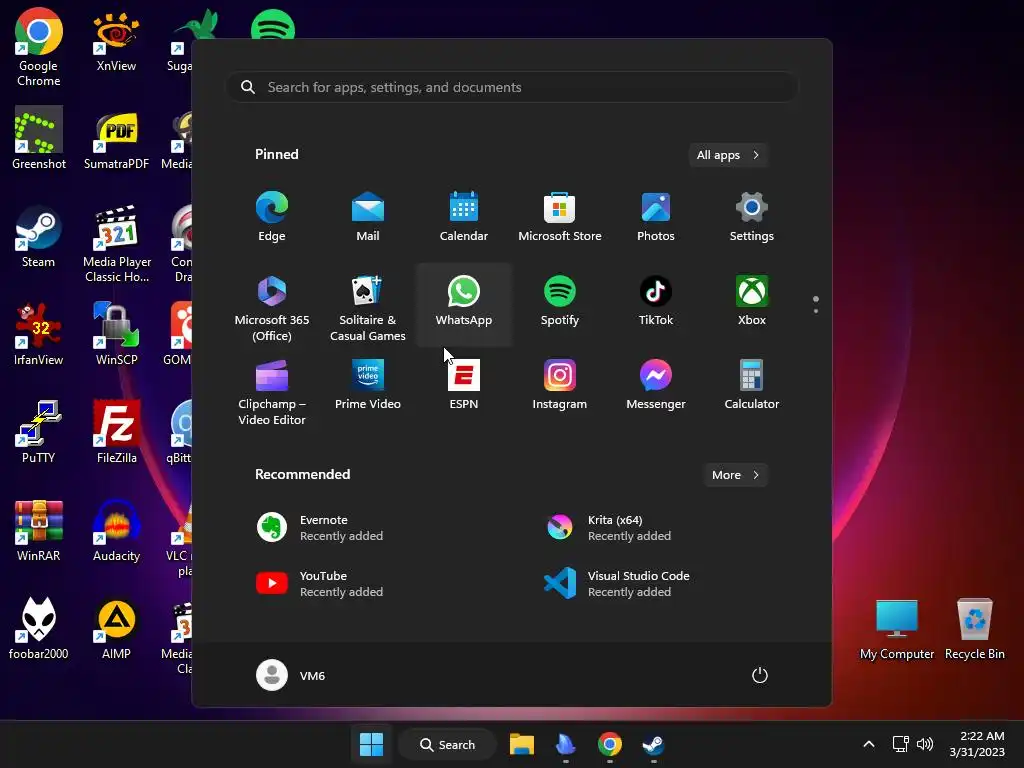Open the ESPN app
Screen dimensions: 1024x768
pyautogui.click(x=464, y=385)
